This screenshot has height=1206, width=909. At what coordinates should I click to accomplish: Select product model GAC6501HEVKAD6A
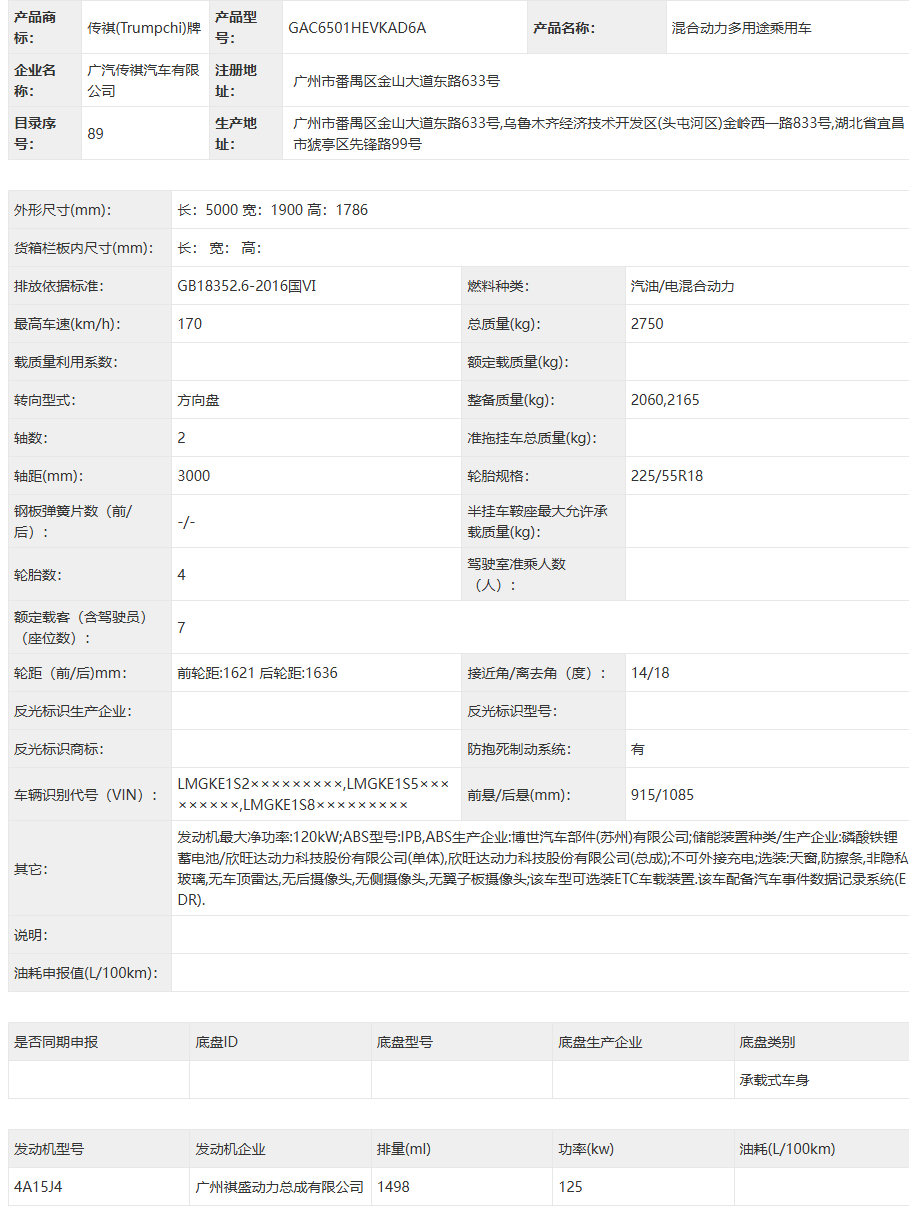(357, 28)
